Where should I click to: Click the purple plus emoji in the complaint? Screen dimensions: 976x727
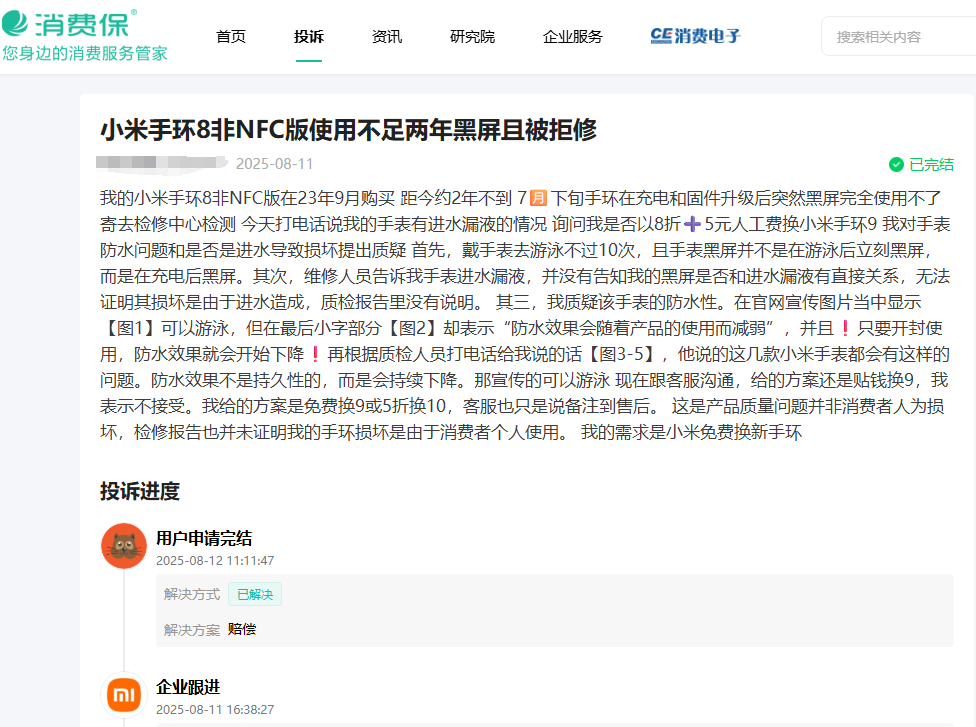pos(692,224)
